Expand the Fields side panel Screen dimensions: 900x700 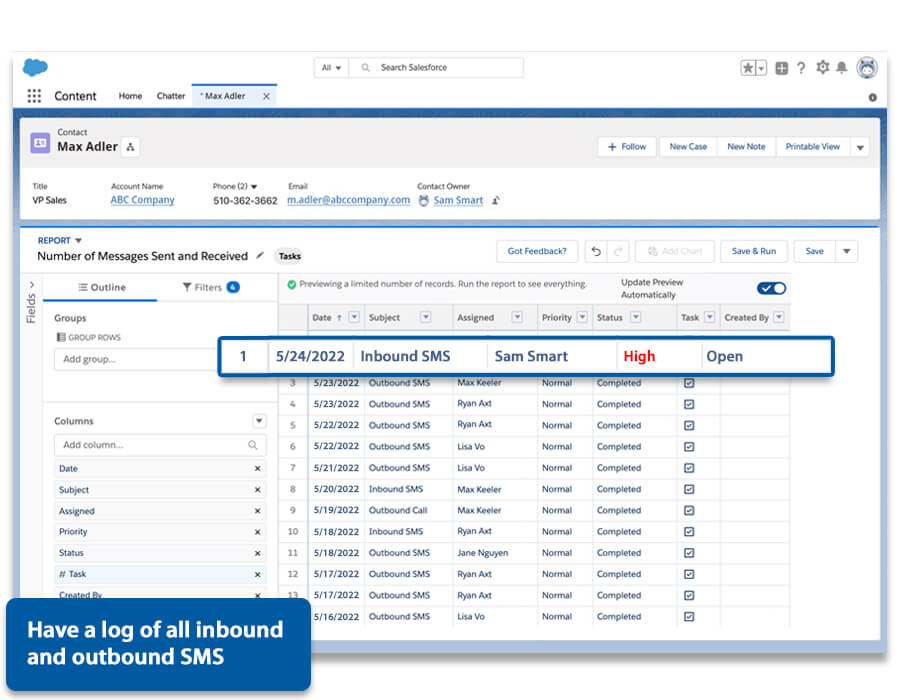(32, 285)
